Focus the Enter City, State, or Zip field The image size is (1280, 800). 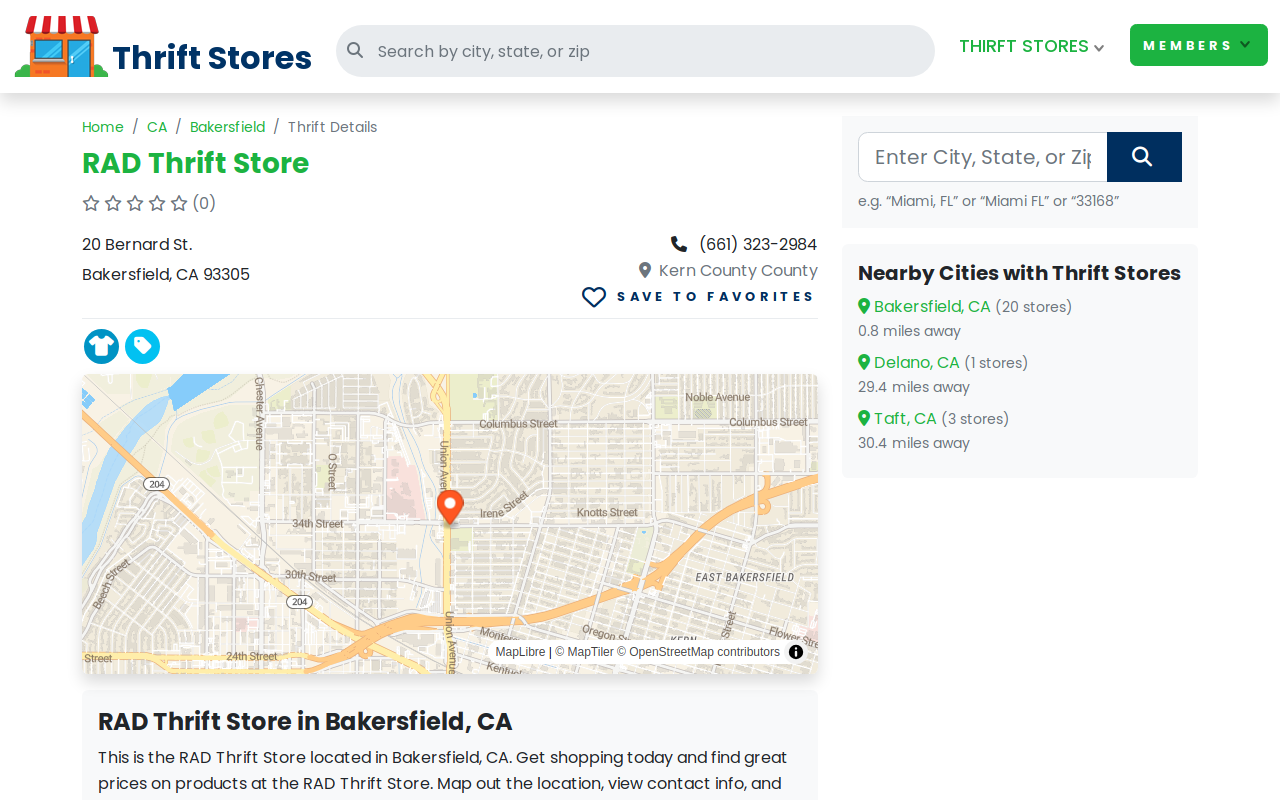pyautogui.click(x=982, y=157)
